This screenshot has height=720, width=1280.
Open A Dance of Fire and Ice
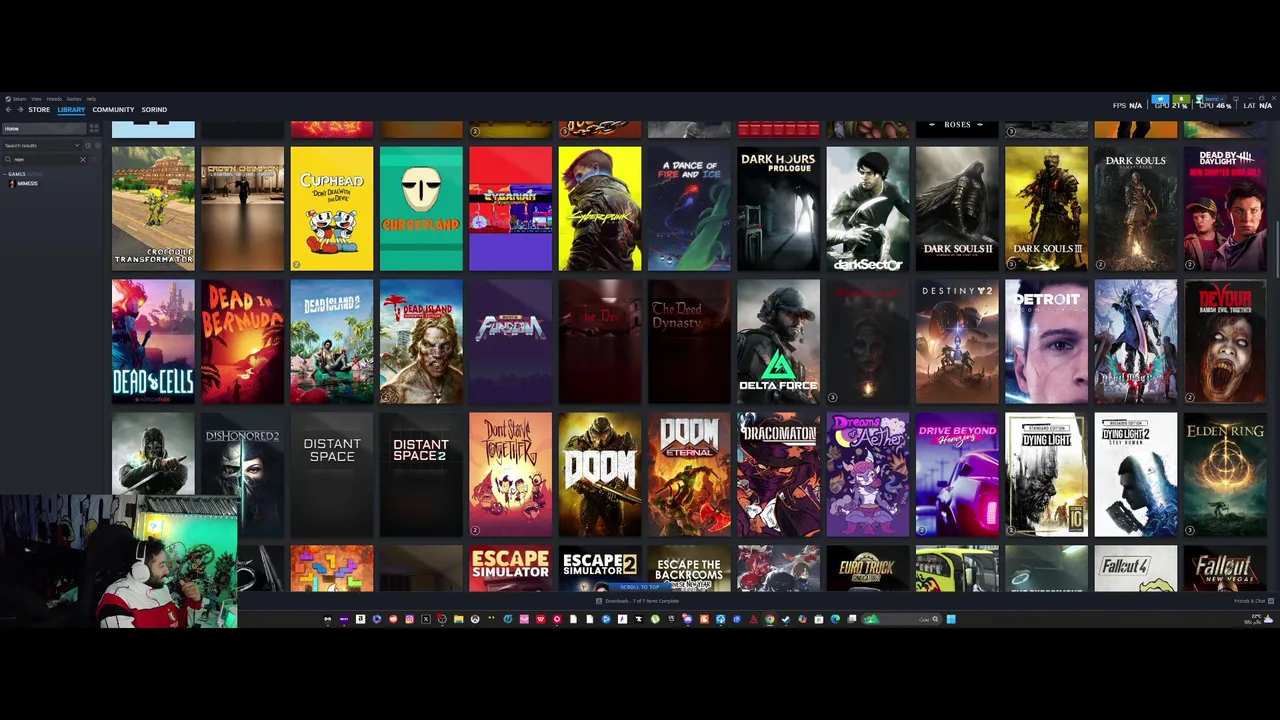690,209
